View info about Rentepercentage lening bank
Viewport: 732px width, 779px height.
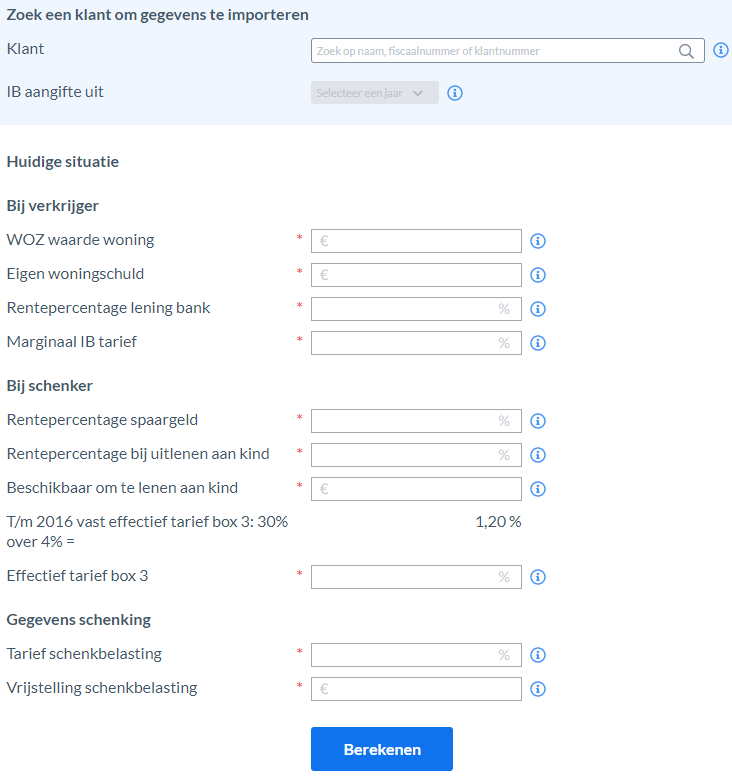538,309
